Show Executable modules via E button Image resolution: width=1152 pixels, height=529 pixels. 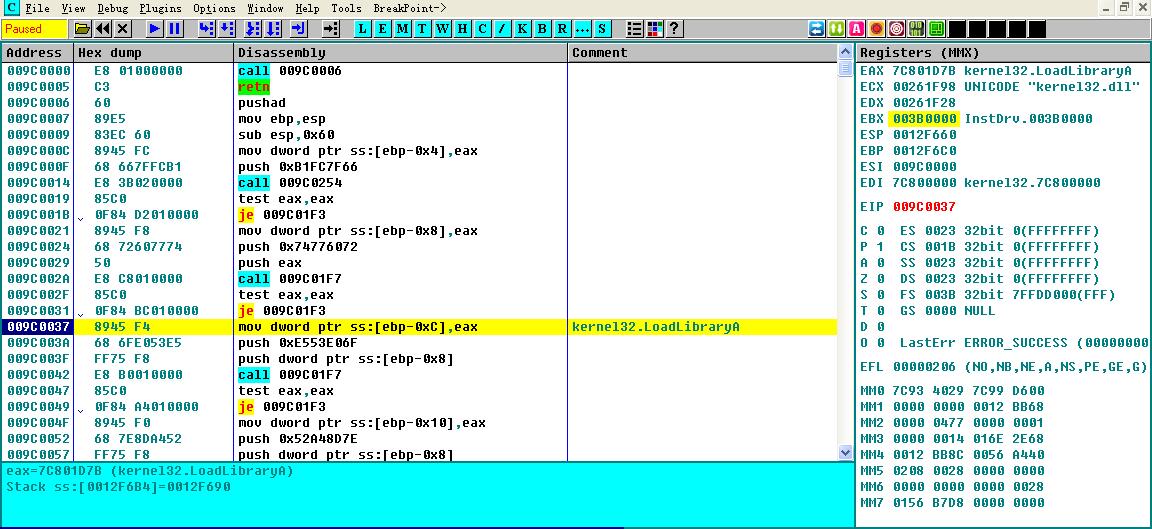383,29
